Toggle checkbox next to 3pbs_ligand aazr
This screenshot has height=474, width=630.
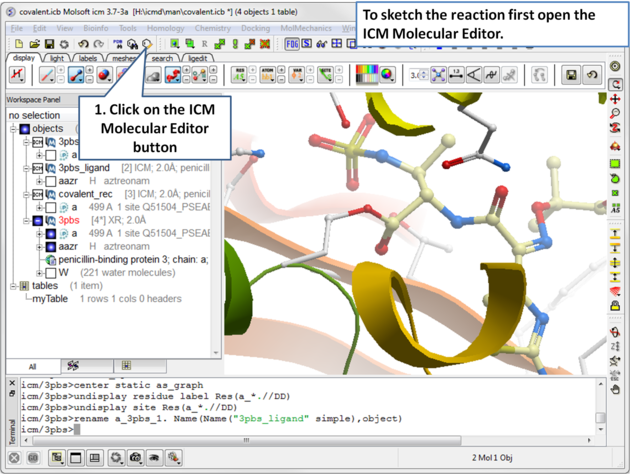click(51, 181)
